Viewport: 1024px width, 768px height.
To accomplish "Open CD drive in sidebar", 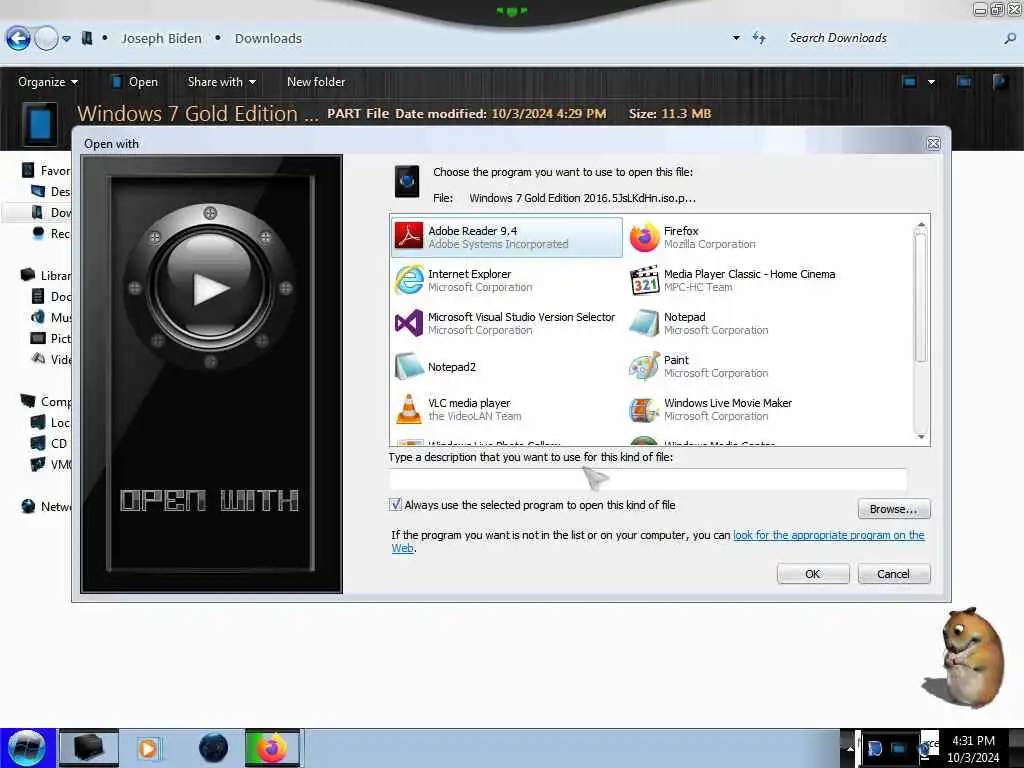I will tap(50, 443).
